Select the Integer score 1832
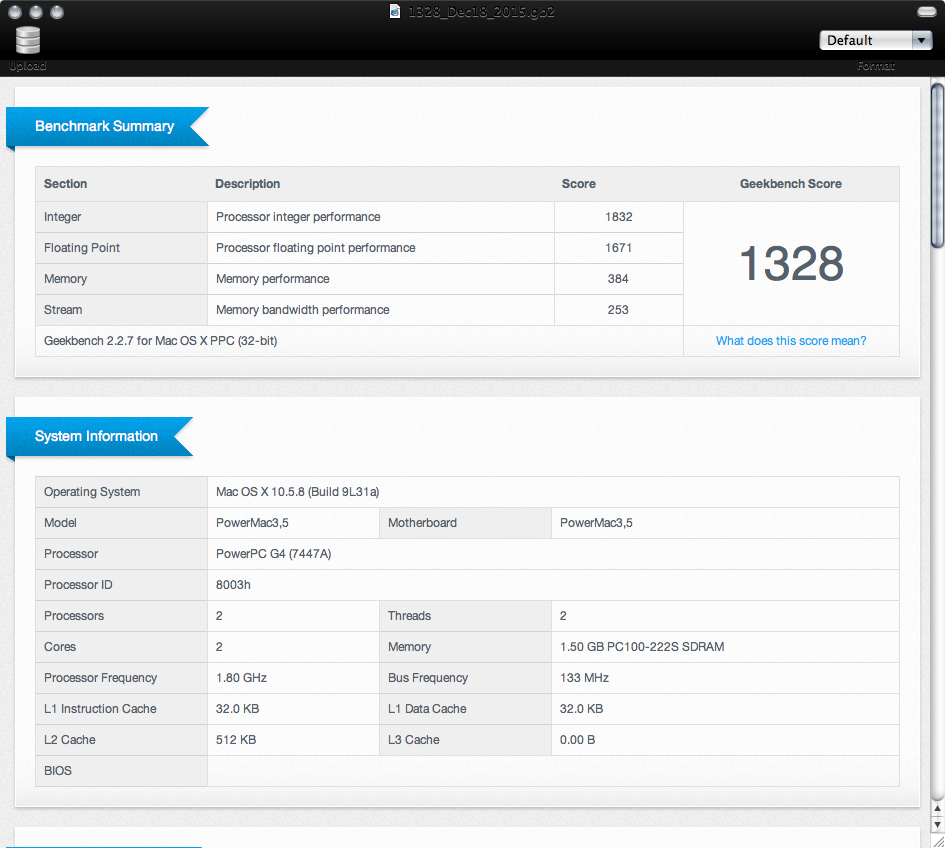The image size is (945, 848). pyautogui.click(x=618, y=217)
